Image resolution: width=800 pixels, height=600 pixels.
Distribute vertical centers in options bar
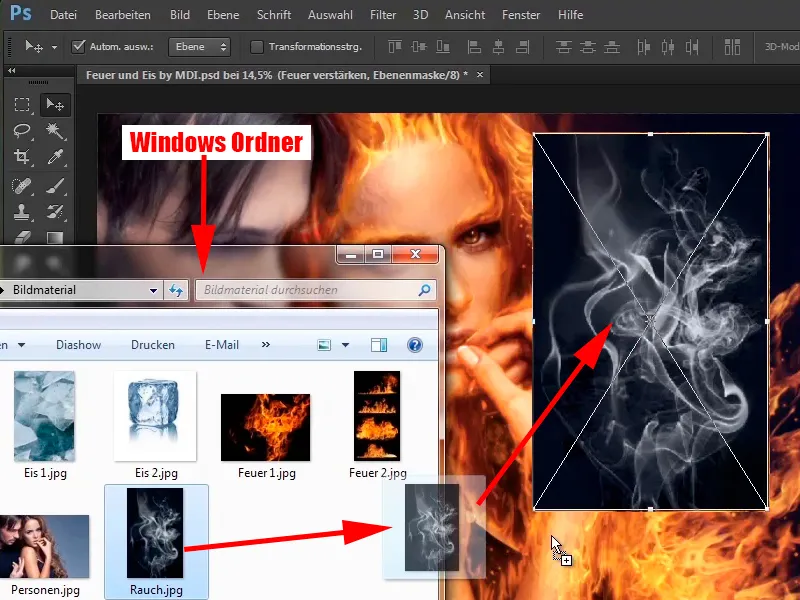point(588,47)
